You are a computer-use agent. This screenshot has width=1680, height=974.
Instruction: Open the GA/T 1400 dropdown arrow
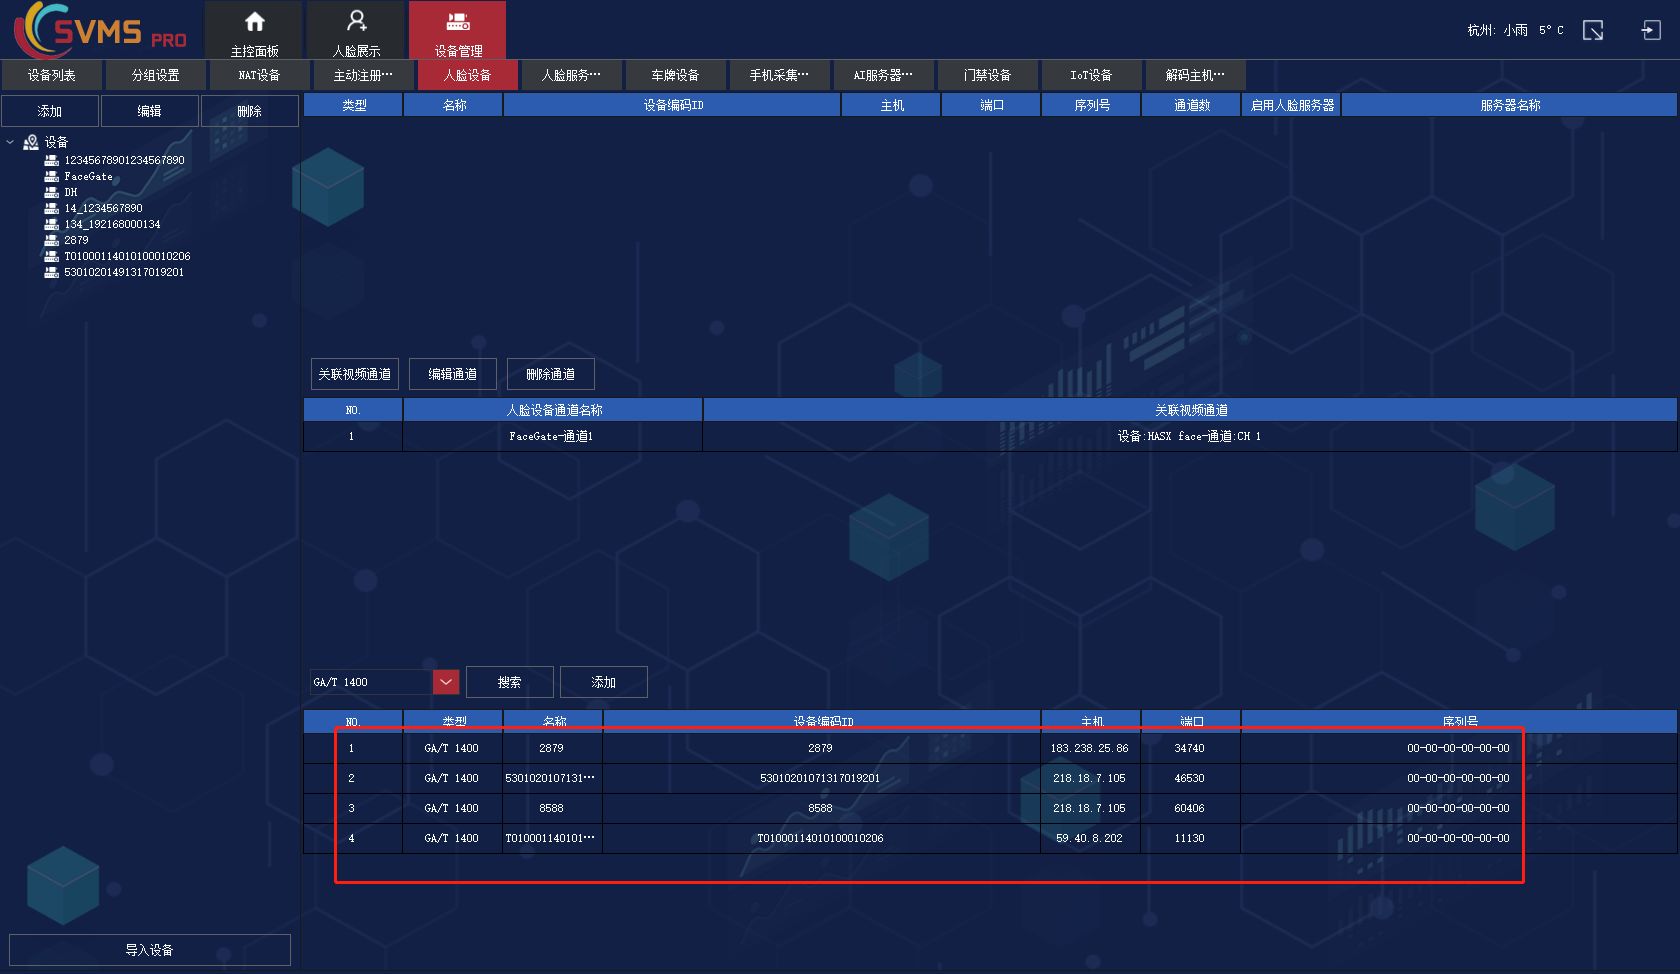446,682
